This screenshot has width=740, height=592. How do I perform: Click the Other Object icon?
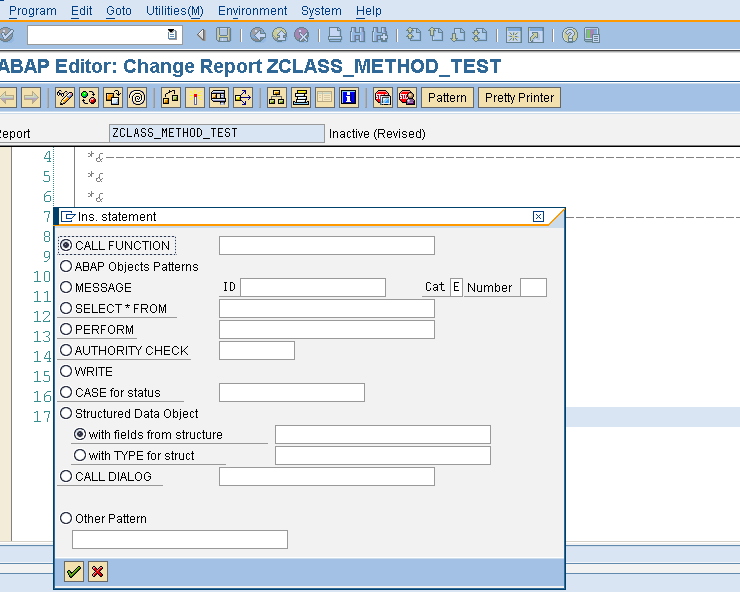pyautogui.click(x=113, y=98)
